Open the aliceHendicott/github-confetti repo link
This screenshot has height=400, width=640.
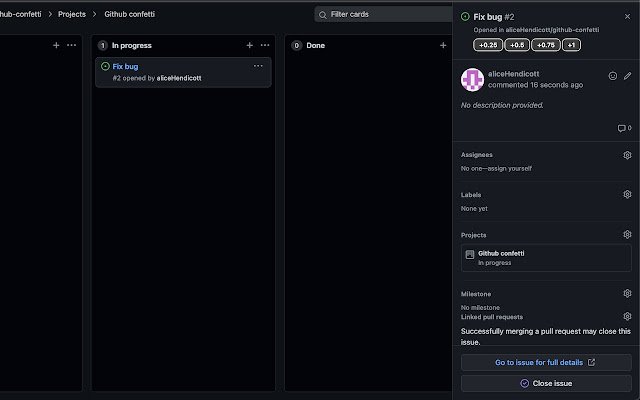552,30
